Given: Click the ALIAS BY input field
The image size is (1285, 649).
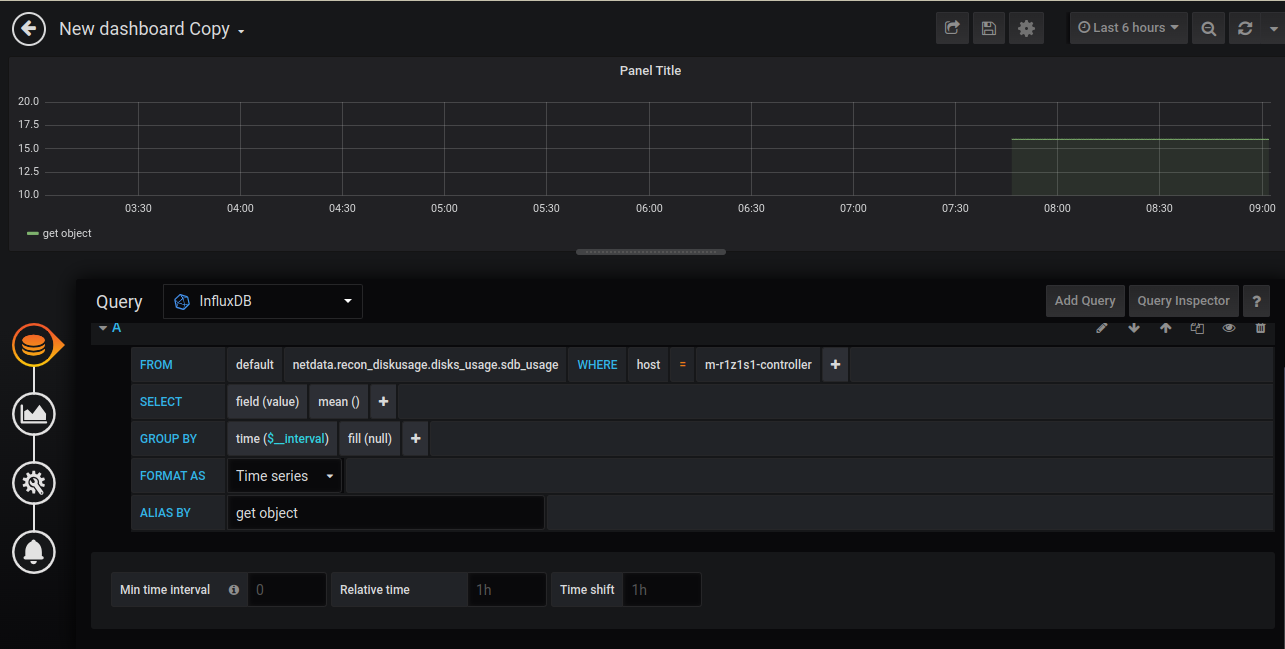Looking at the screenshot, I should 385,513.
